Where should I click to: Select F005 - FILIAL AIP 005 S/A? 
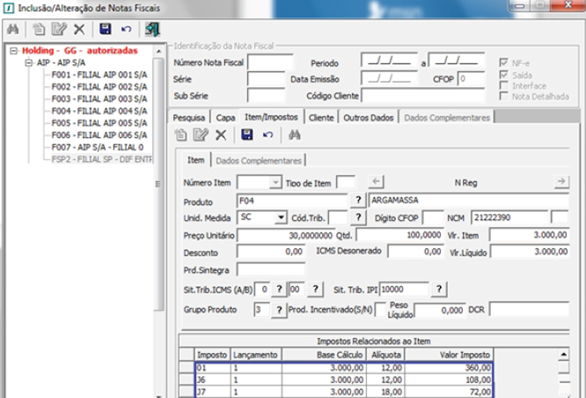click(x=99, y=123)
